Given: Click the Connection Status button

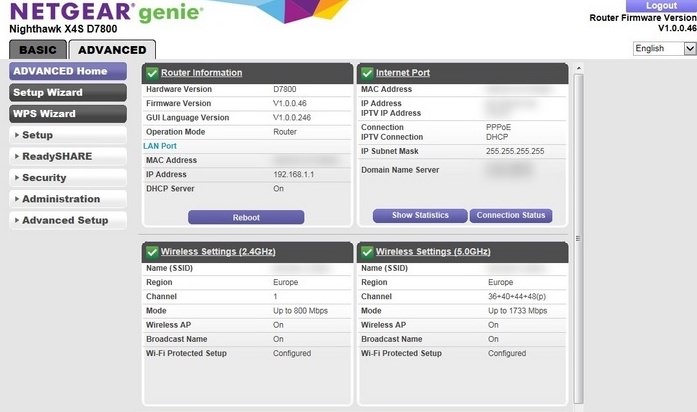Looking at the screenshot, I should tap(511, 216).
